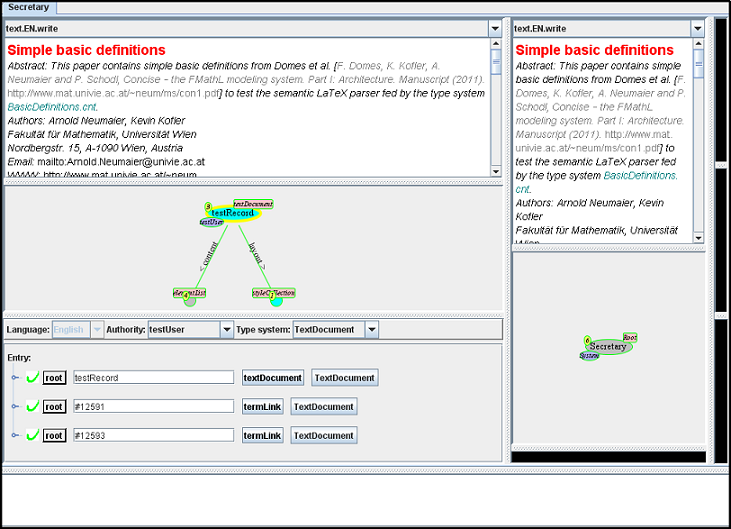This screenshot has height=529, width=731.
Task: Click mailto:Arnold.Neumaier@univie.ac.at email text
Action: pos(121,162)
